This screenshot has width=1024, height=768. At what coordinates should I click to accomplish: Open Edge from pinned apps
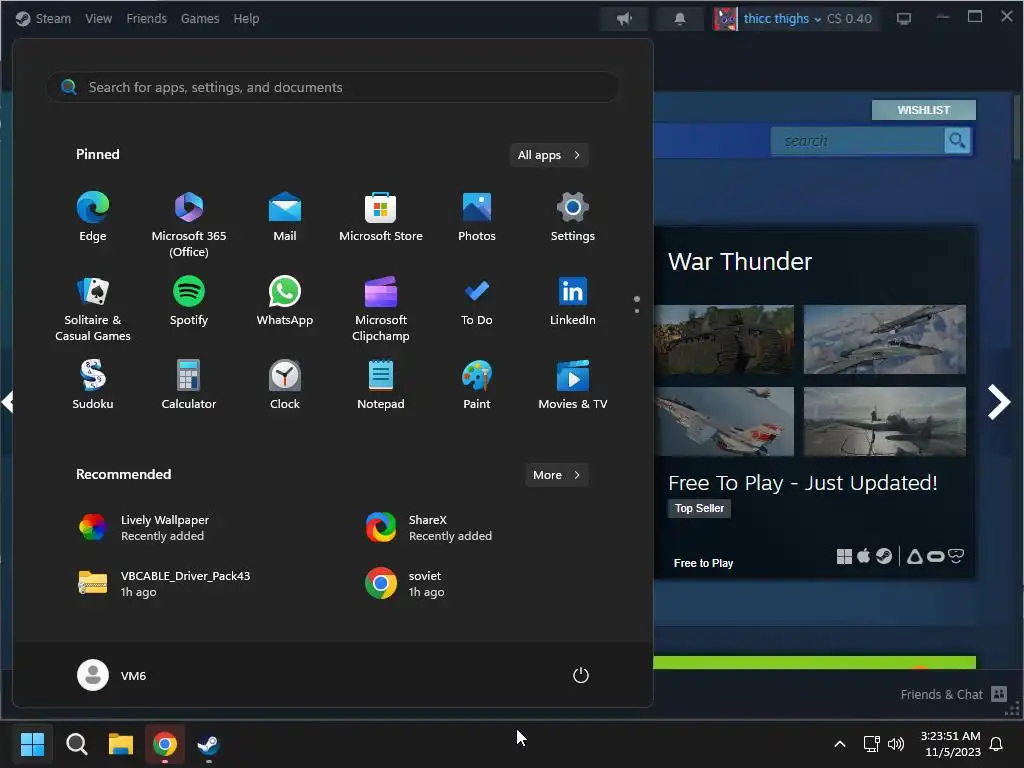pos(93,217)
